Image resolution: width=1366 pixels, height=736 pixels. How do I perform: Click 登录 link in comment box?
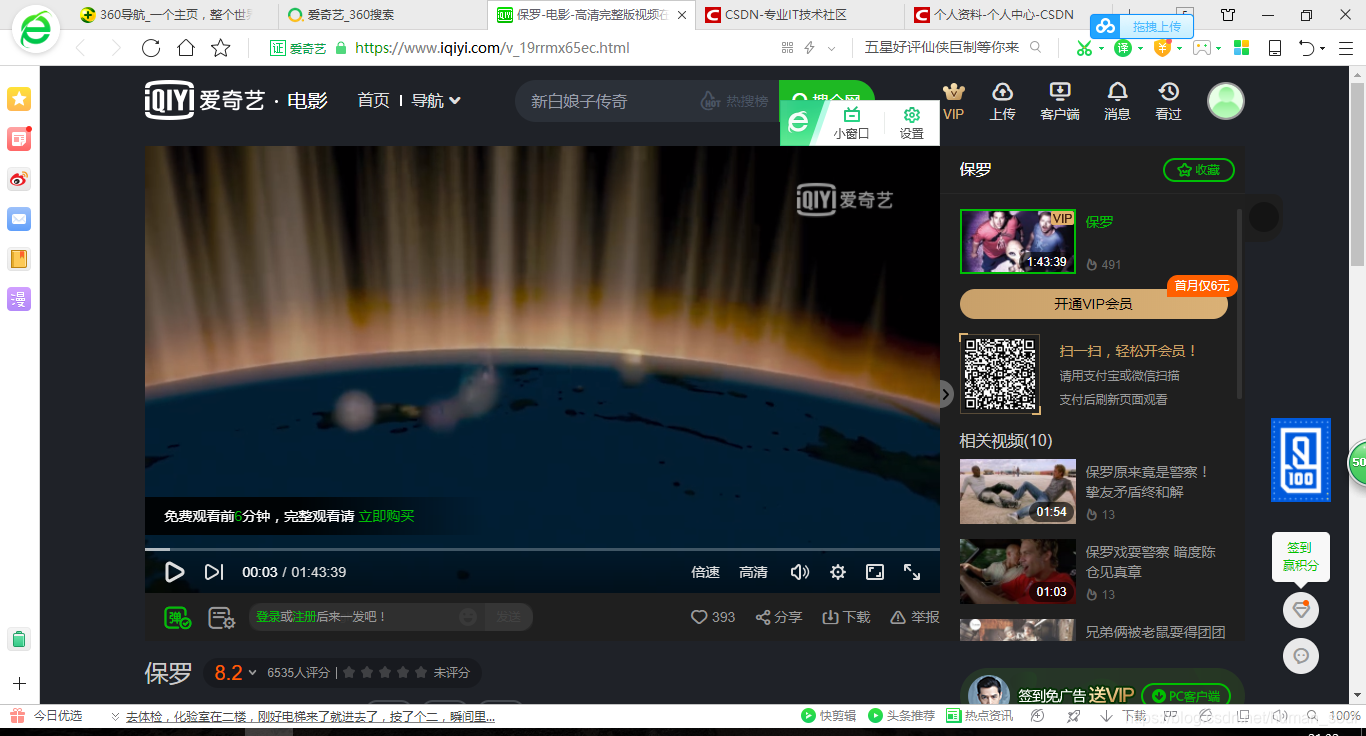coord(268,617)
